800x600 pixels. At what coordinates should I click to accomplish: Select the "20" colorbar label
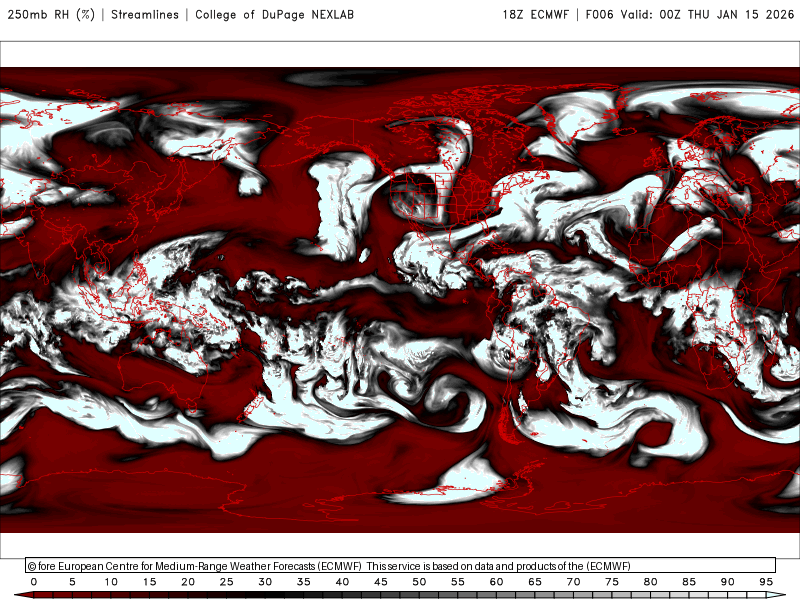pyautogui.click(x=188, y=582)
